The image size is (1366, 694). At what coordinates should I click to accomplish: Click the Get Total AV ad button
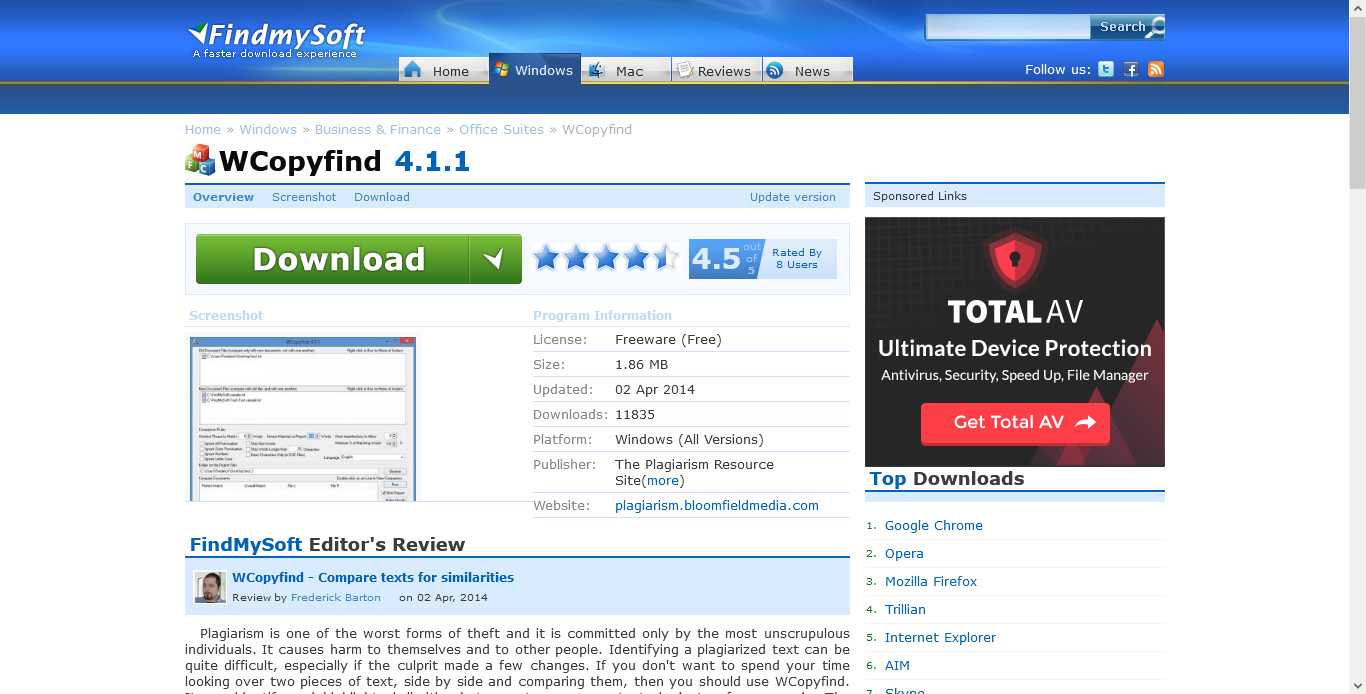pyautogui.click(x=1015, y=422)
